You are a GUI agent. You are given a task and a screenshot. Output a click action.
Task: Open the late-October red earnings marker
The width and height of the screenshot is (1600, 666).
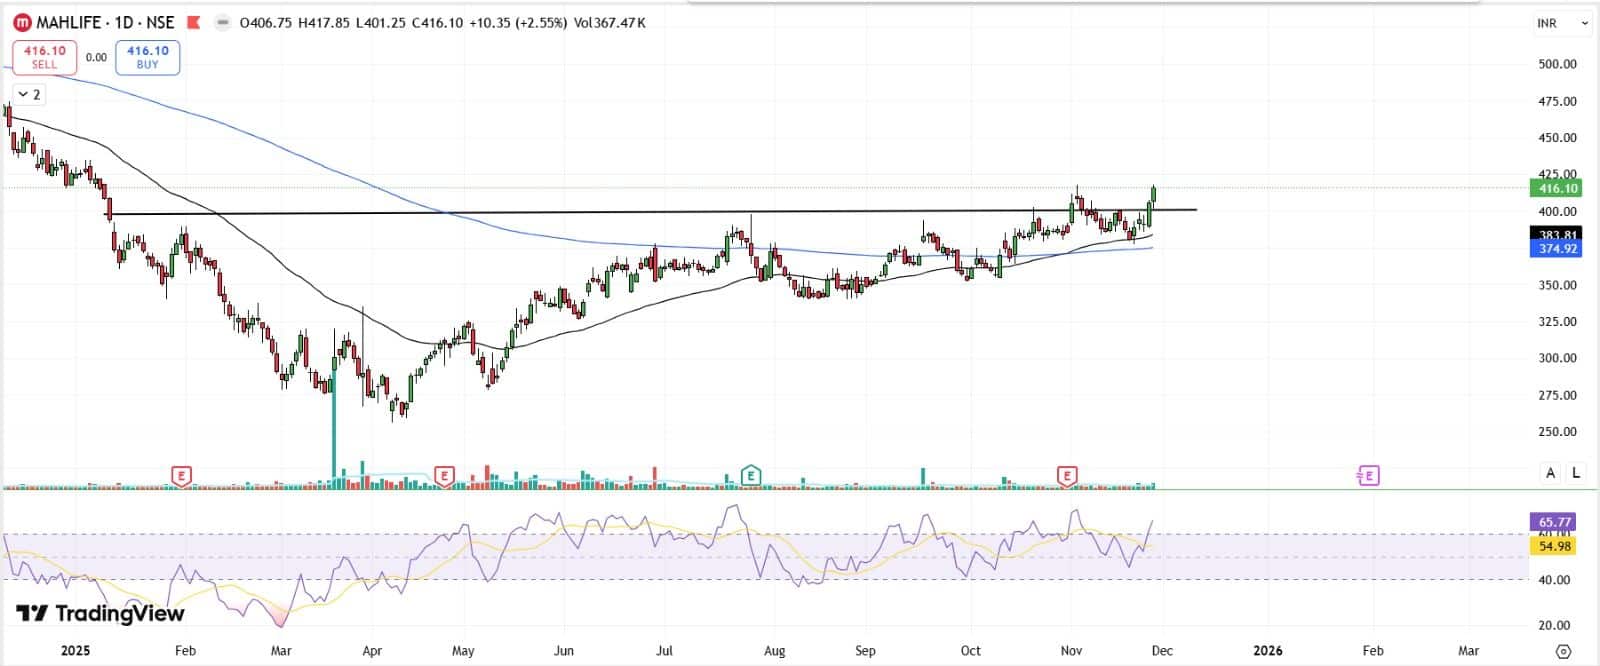[1068, 476]
